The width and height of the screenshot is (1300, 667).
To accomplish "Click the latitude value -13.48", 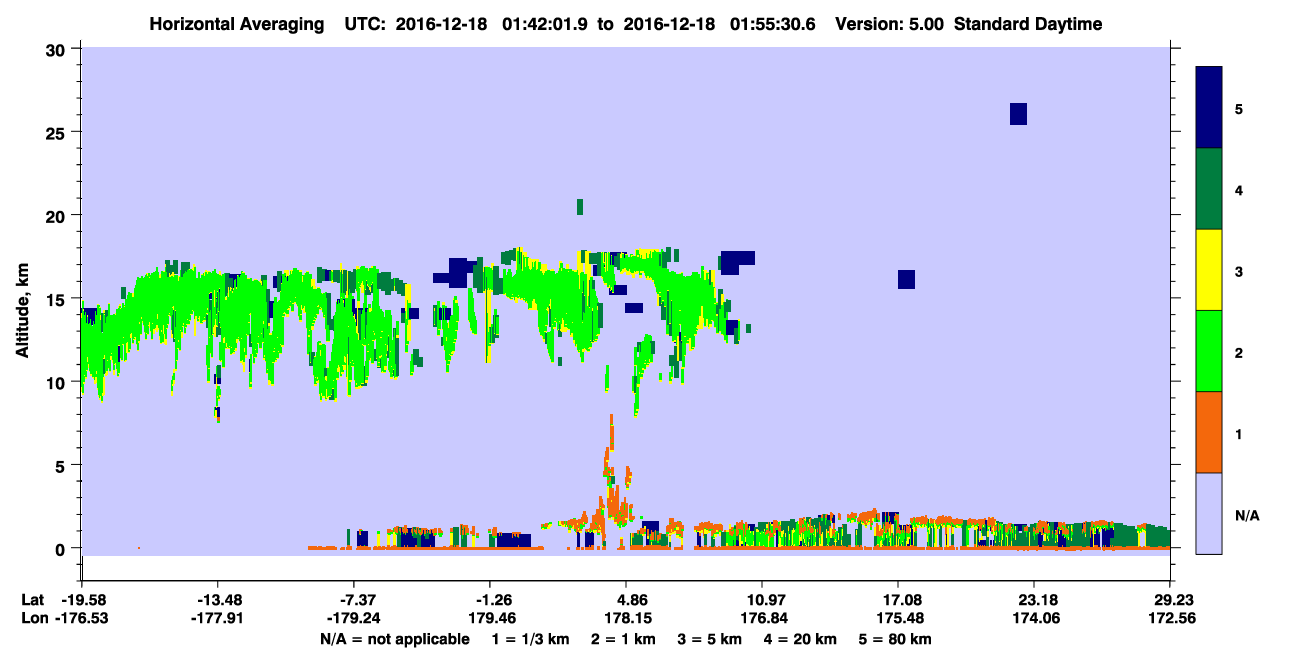I will pos(218,600).
